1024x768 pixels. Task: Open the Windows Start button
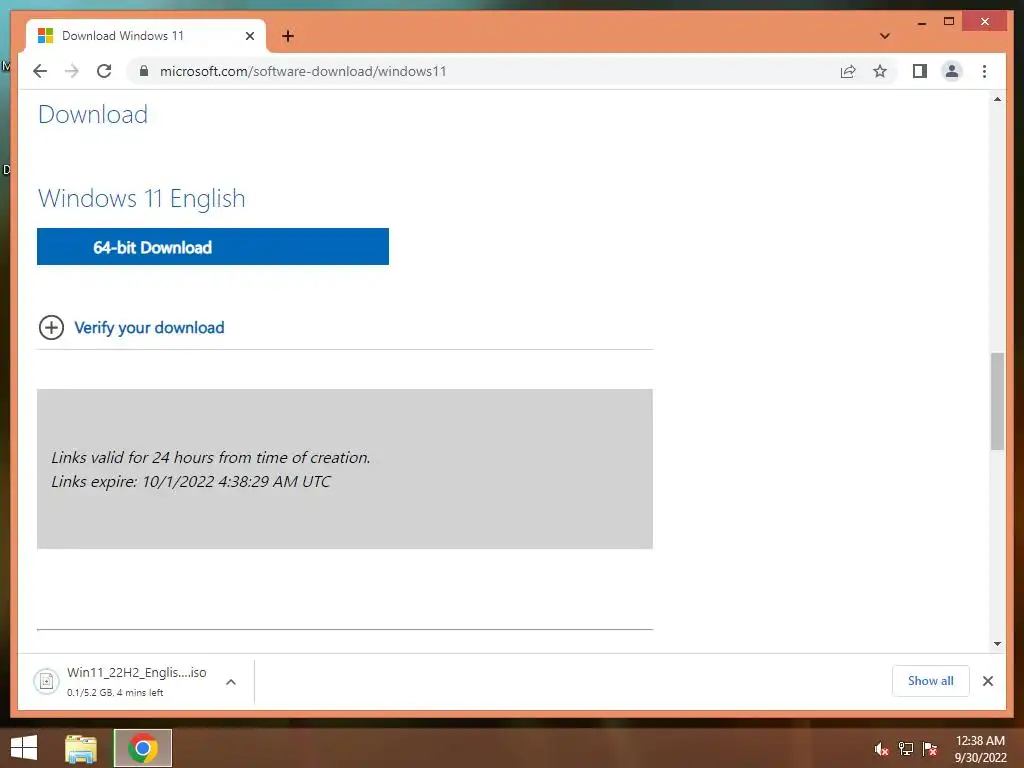coord(24,748)
